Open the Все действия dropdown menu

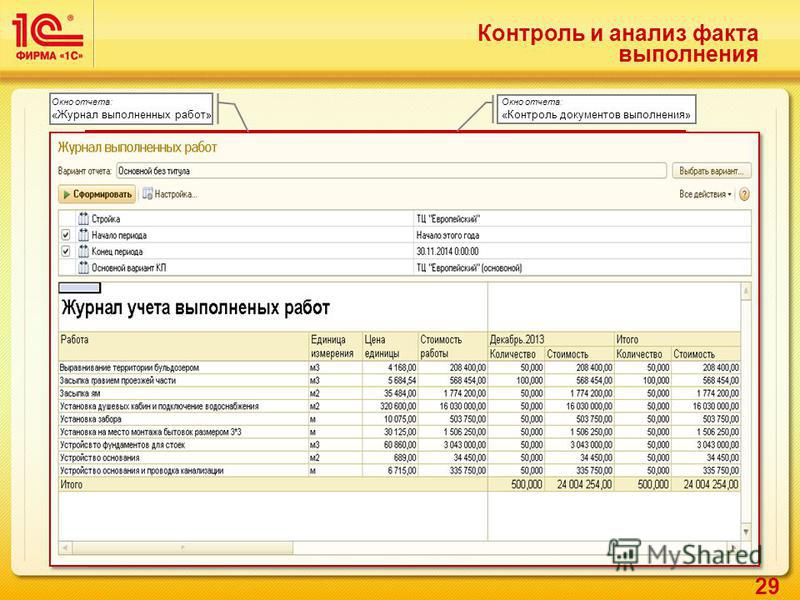(705, 194)
